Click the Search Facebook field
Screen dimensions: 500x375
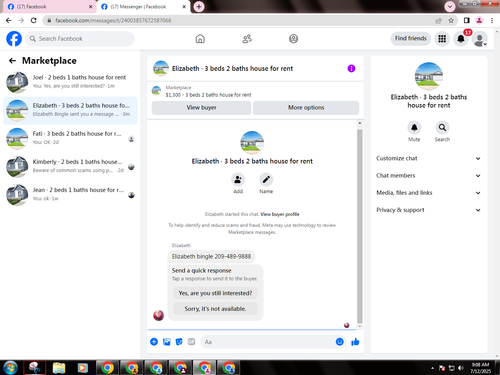coord(80,39)
